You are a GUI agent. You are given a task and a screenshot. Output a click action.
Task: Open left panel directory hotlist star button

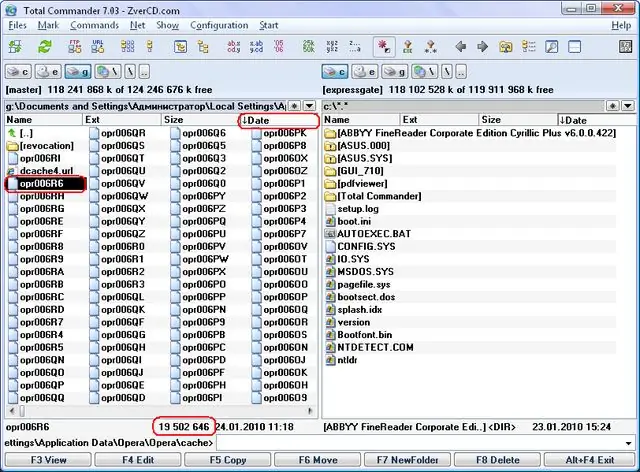click(x=294, y=106)
